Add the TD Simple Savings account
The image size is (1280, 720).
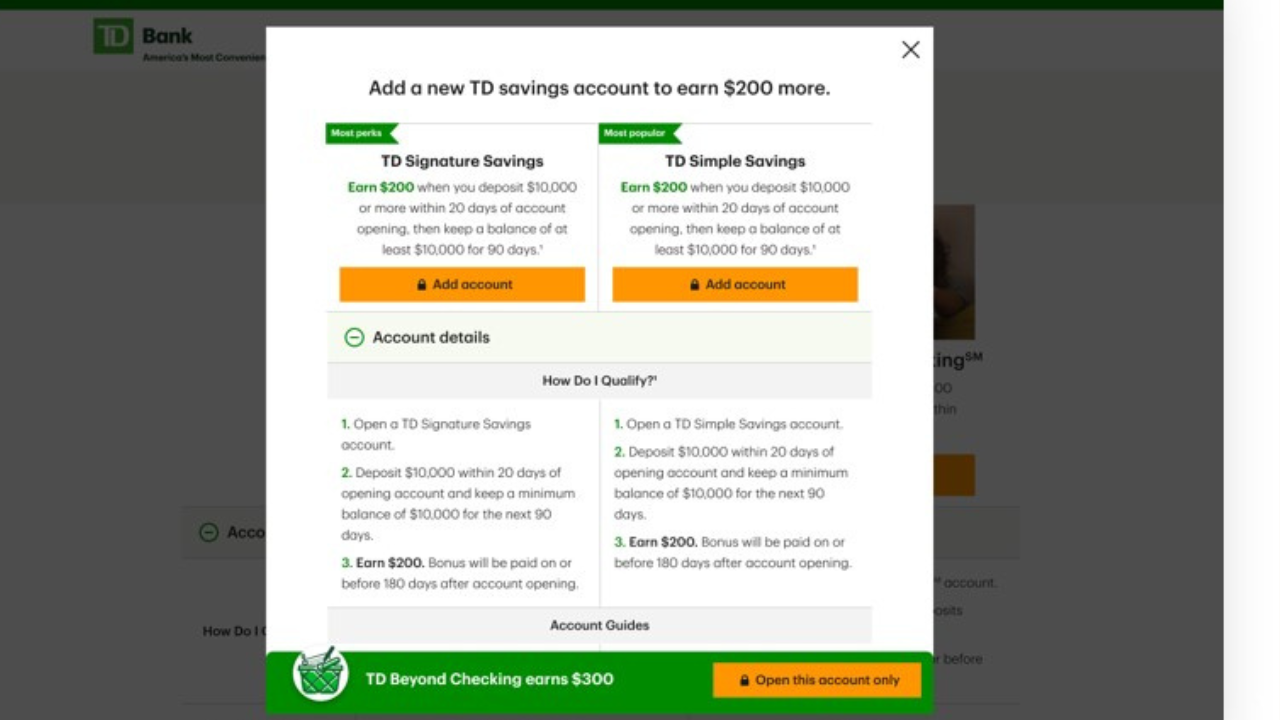(735, 284)
